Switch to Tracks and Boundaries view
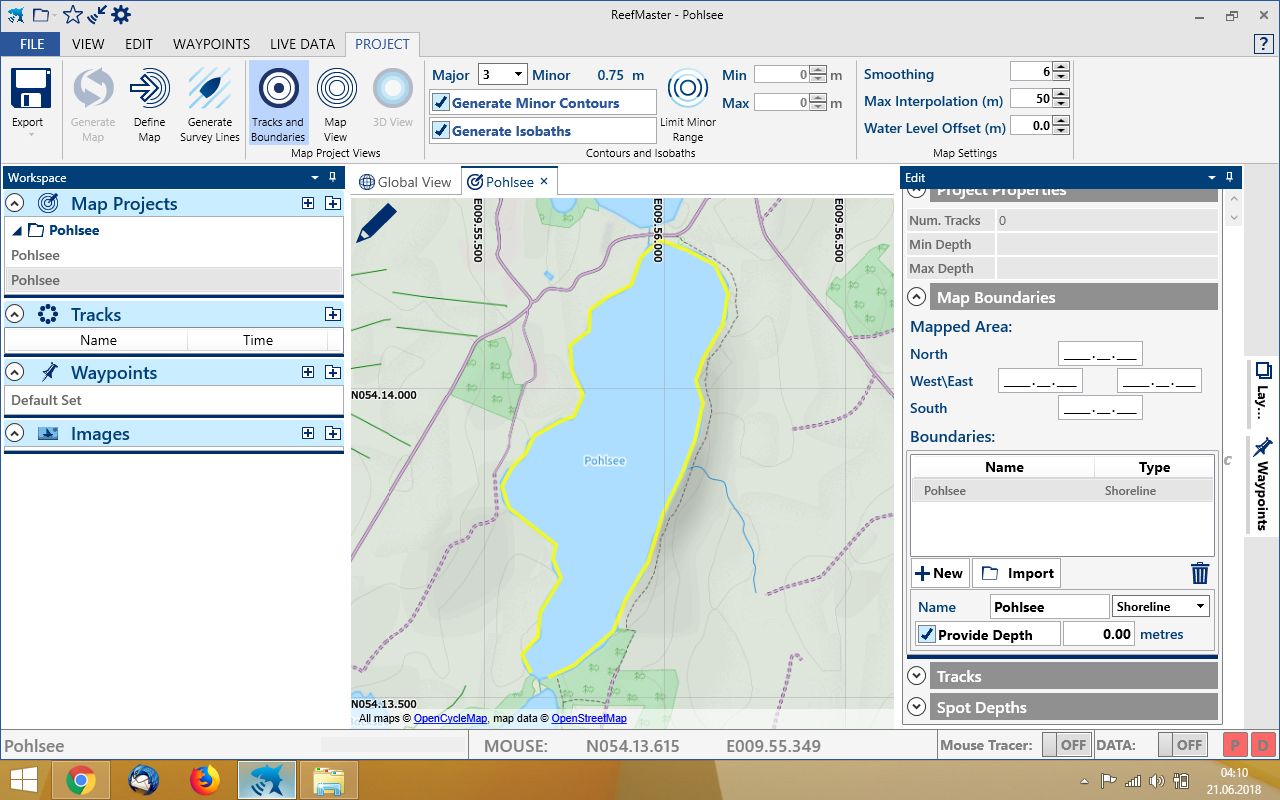Image resolution: width=1280 pixels, height=800 pixels. point(278,89)
